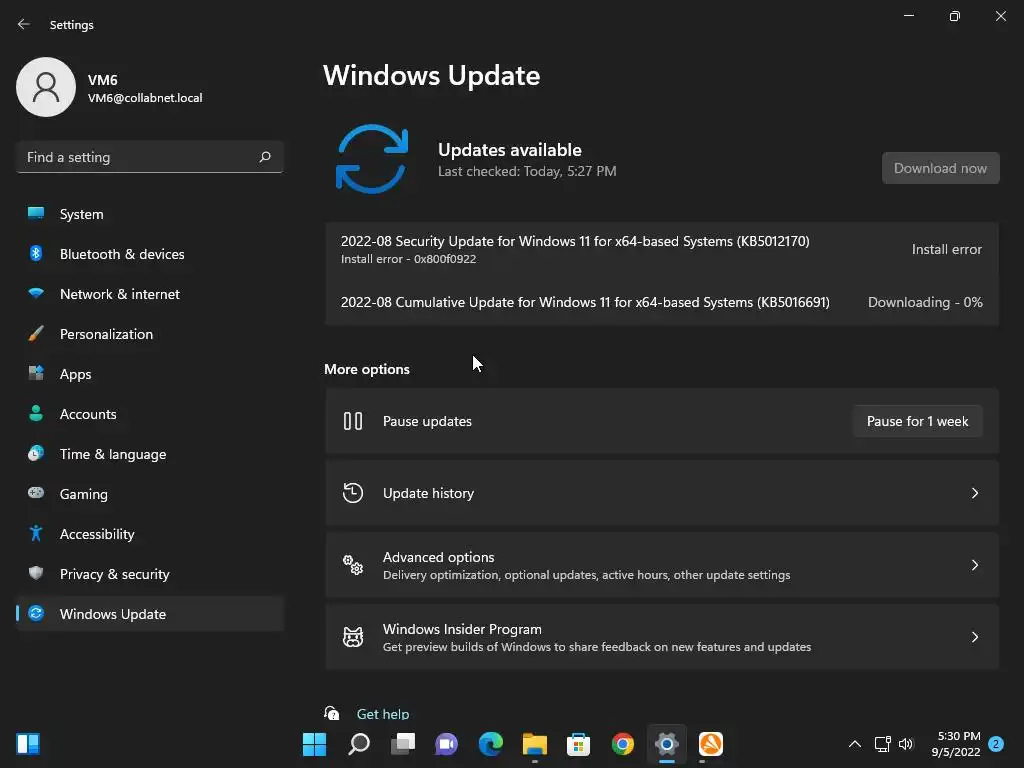Click the Find a setting search field
Viewport: 1024px width, 768px height.
[150, 157]
